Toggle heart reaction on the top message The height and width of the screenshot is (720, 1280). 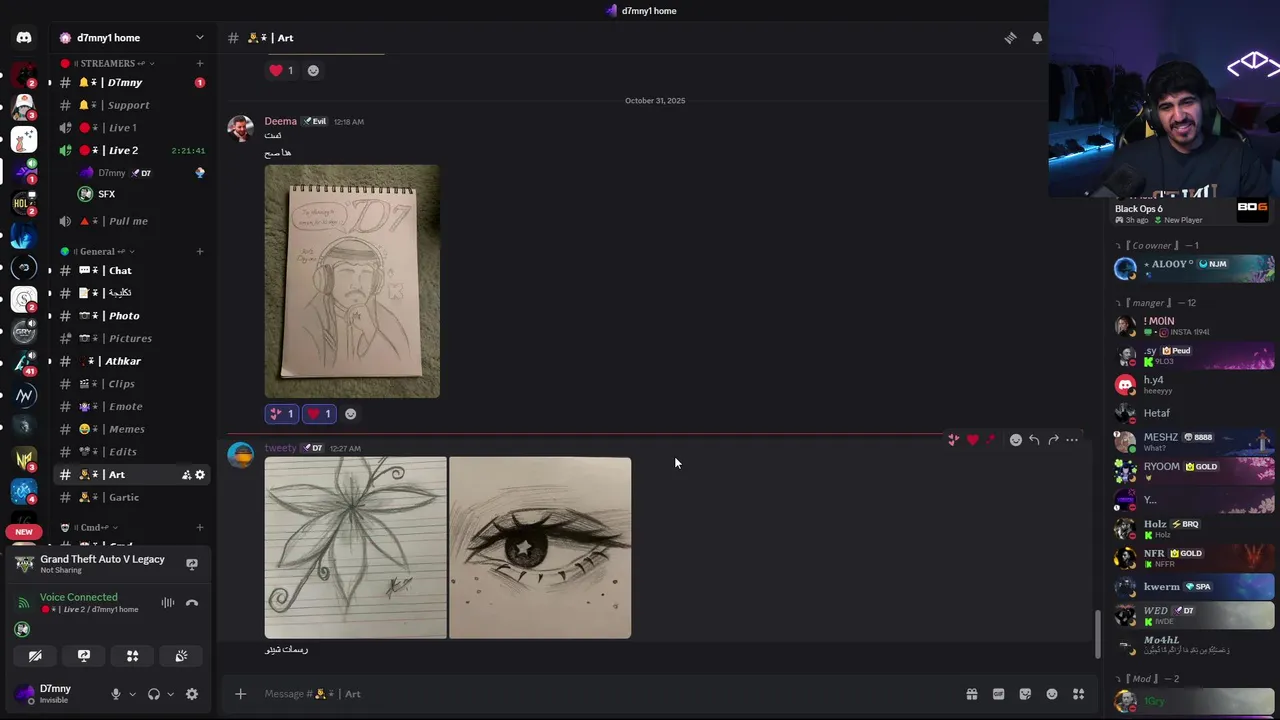click(x=281, y=70)
